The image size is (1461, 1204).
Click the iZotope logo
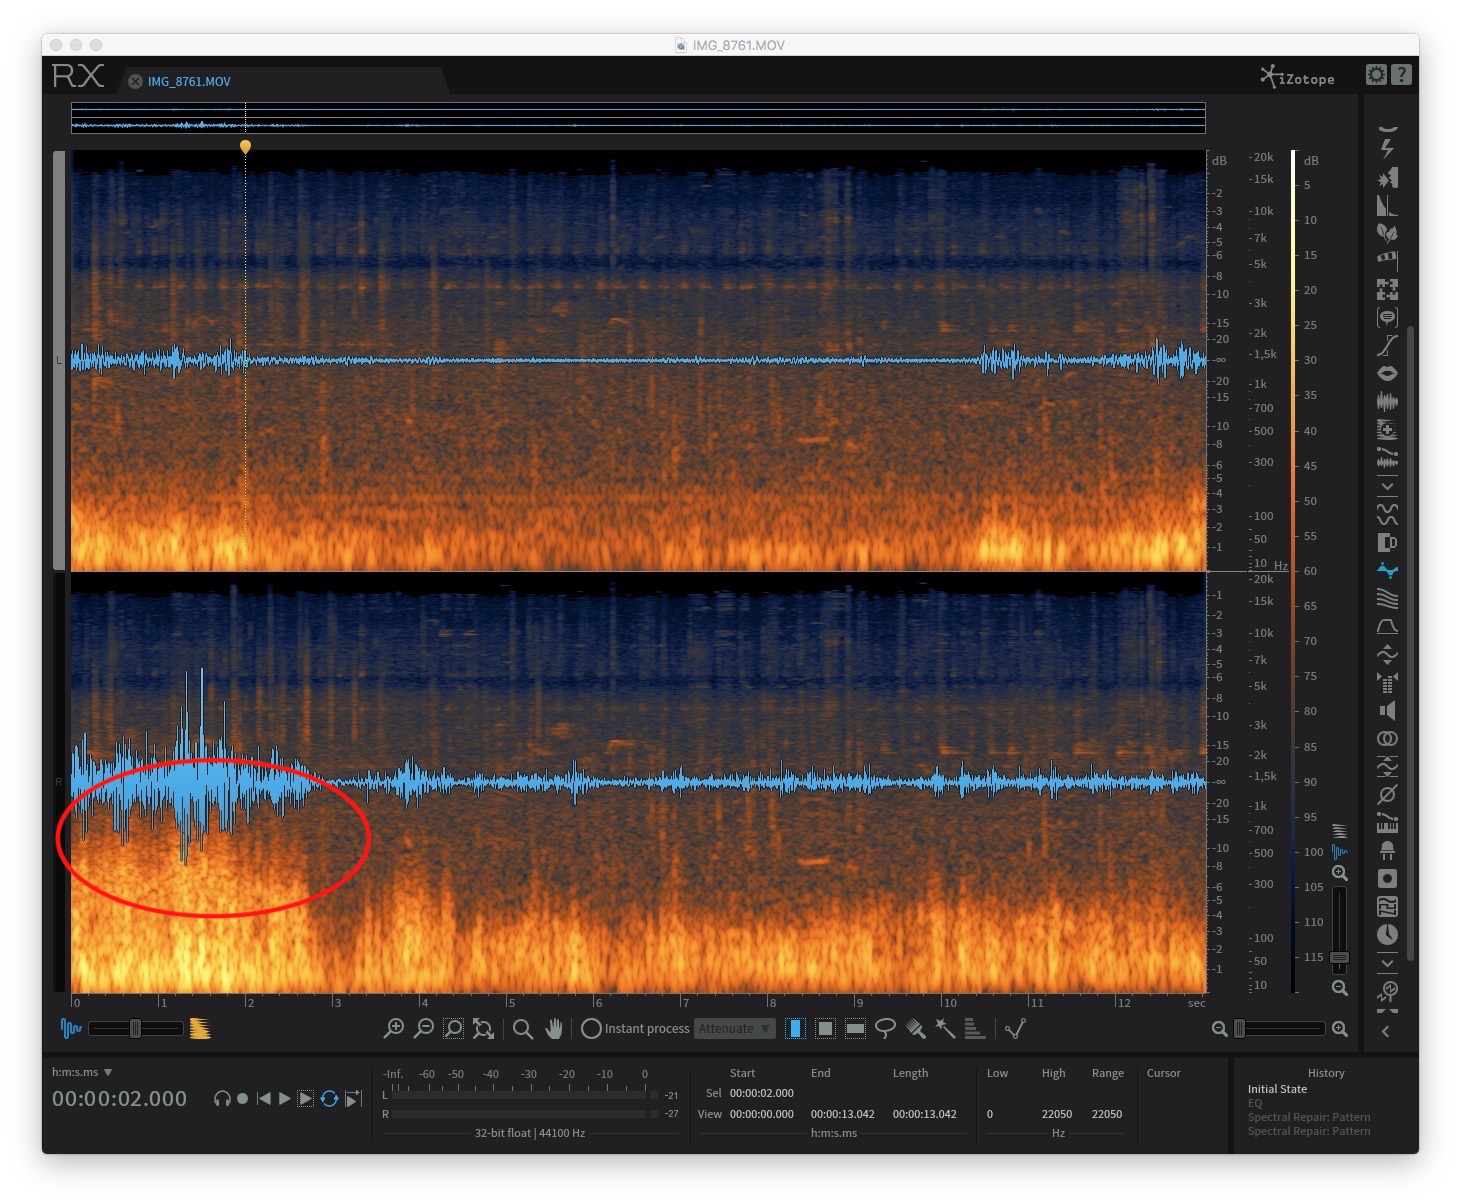pyautogui.click(x=1297, y=77)
